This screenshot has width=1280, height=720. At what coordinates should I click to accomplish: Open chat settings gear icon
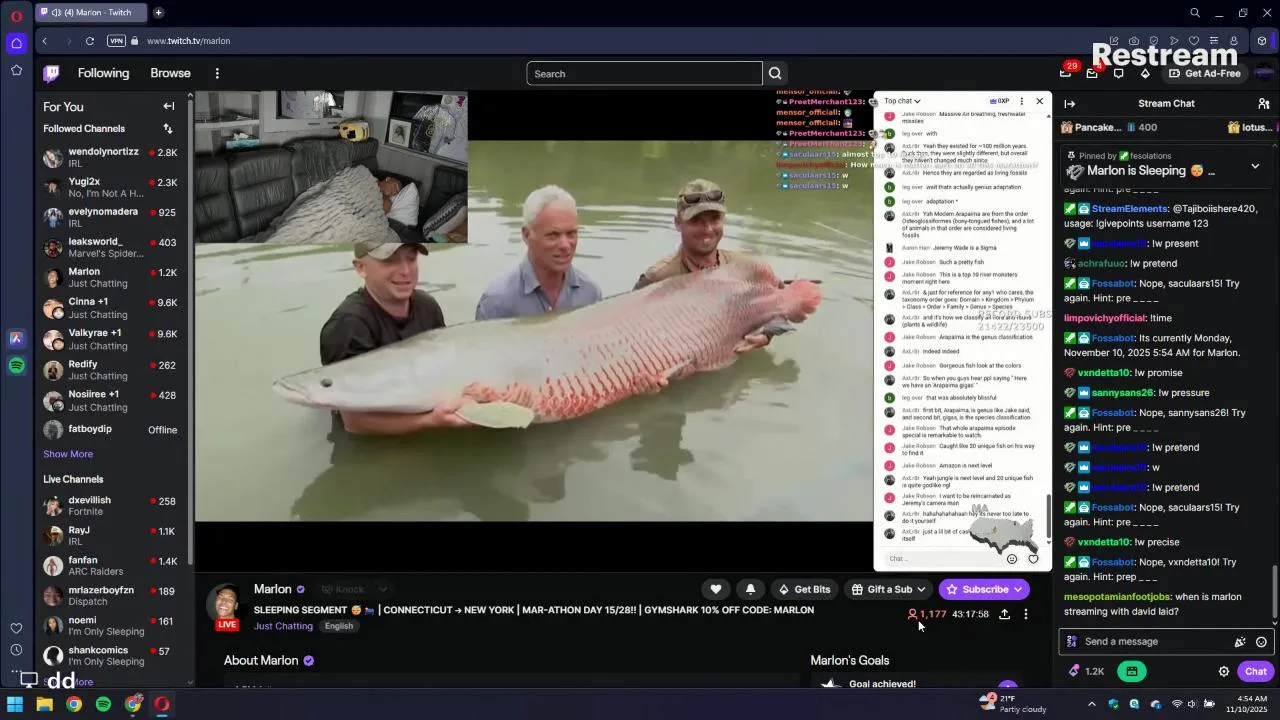(x=1224, y=672)
